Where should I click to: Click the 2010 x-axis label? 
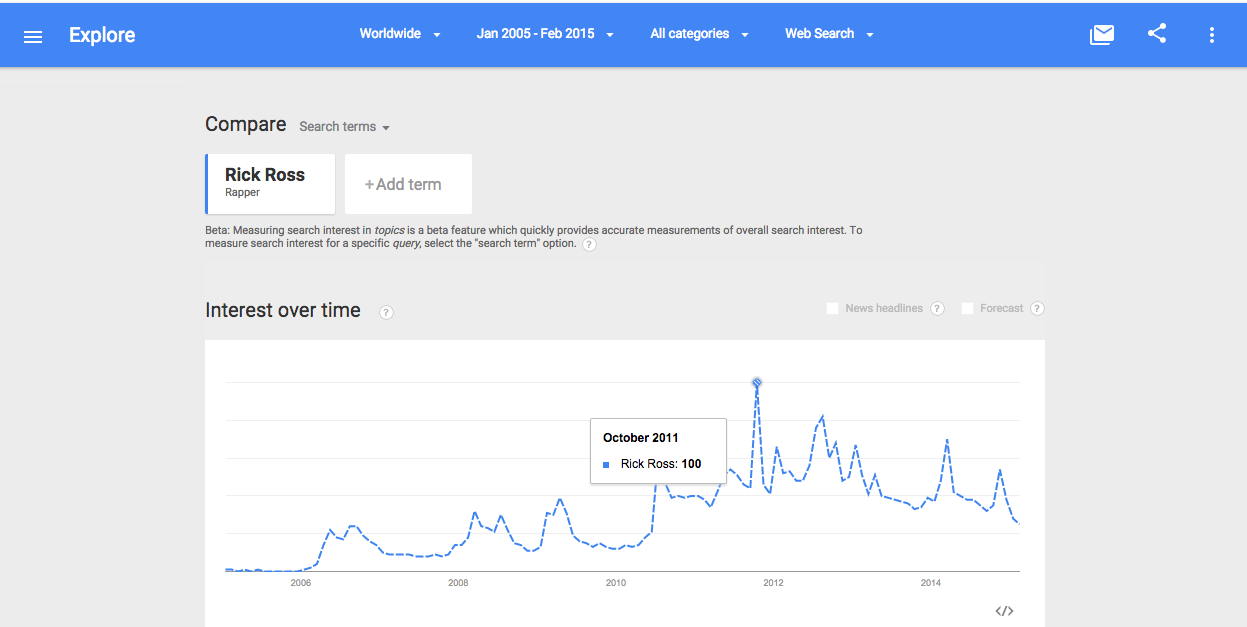pyautogui.click(x=616, y=583)
